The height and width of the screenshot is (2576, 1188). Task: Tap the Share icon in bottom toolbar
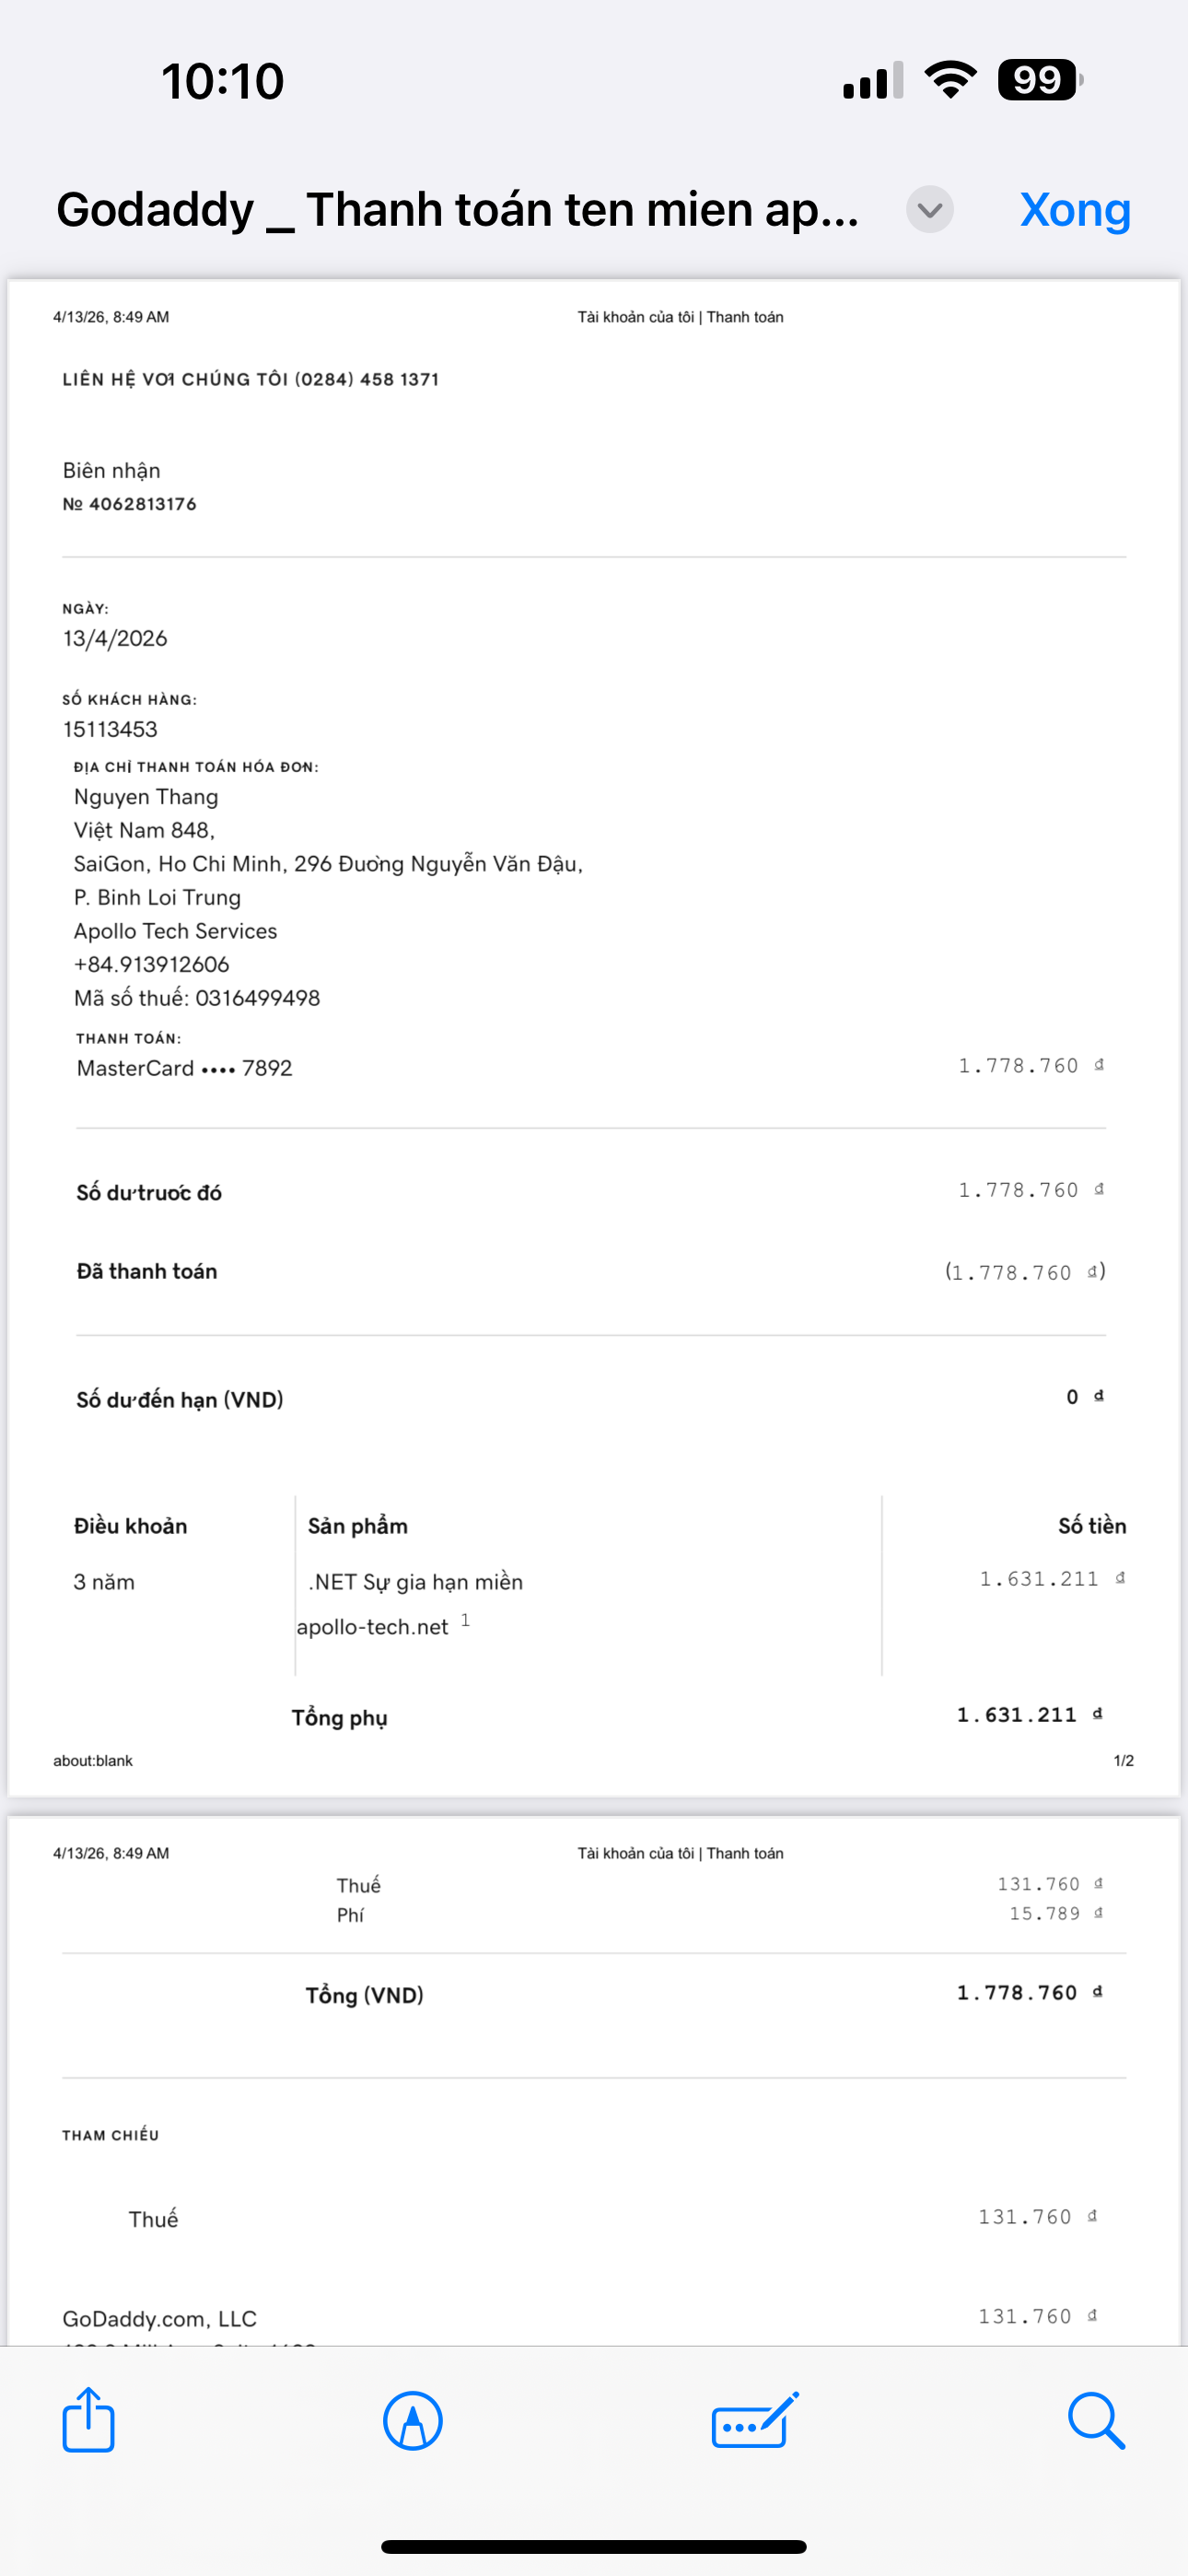coord(88,2420)
